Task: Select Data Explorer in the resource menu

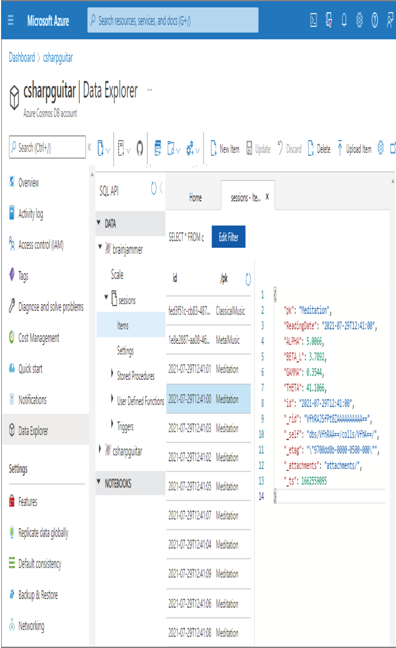Action: click(x=46, y=430)
